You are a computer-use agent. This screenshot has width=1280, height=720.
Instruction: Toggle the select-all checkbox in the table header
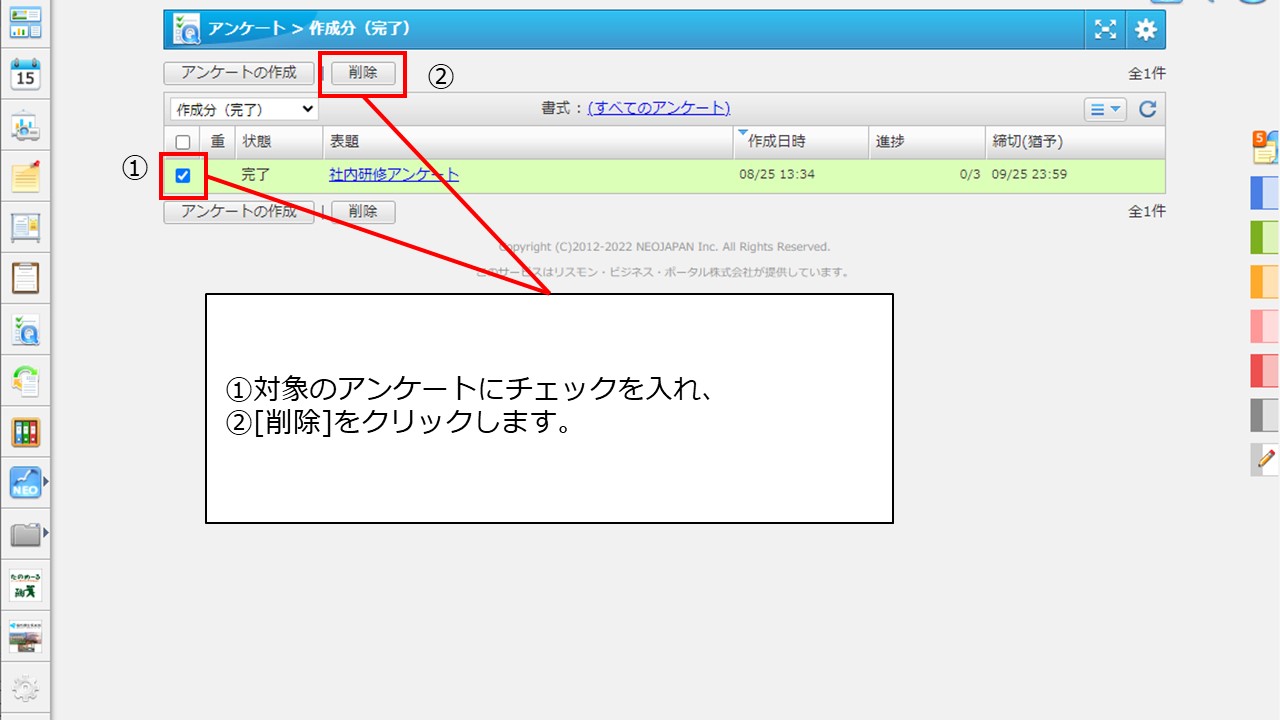(183, 142)
